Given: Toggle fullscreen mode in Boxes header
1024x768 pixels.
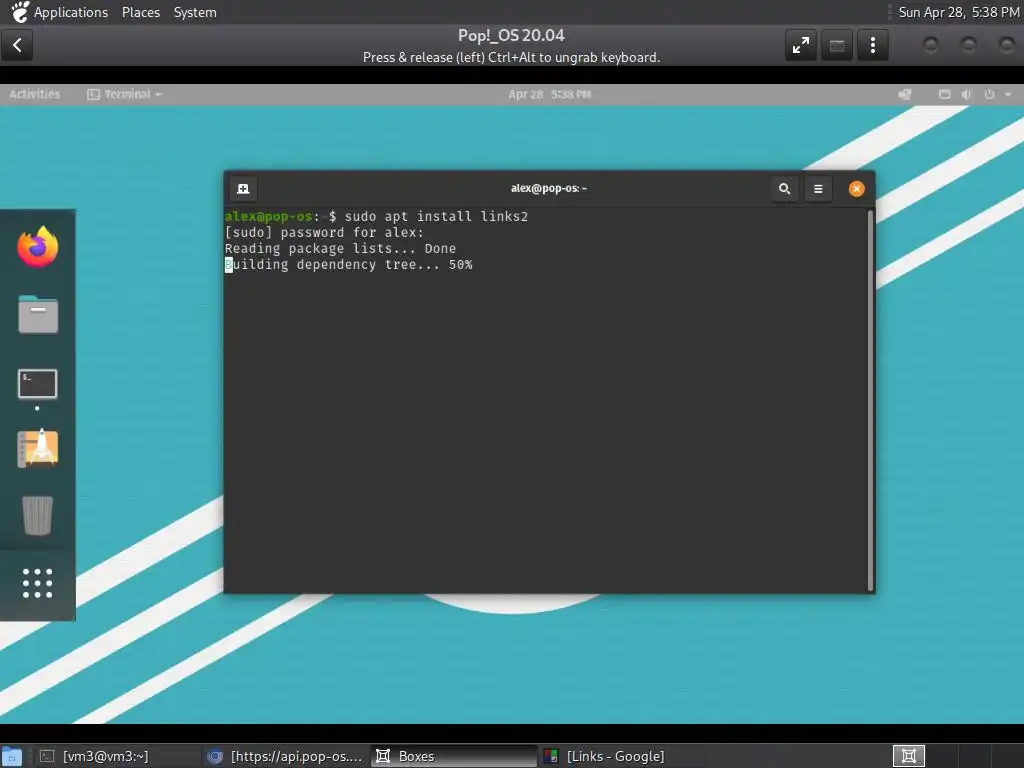Looking at the screenshot, I should [x=801, y=45].
